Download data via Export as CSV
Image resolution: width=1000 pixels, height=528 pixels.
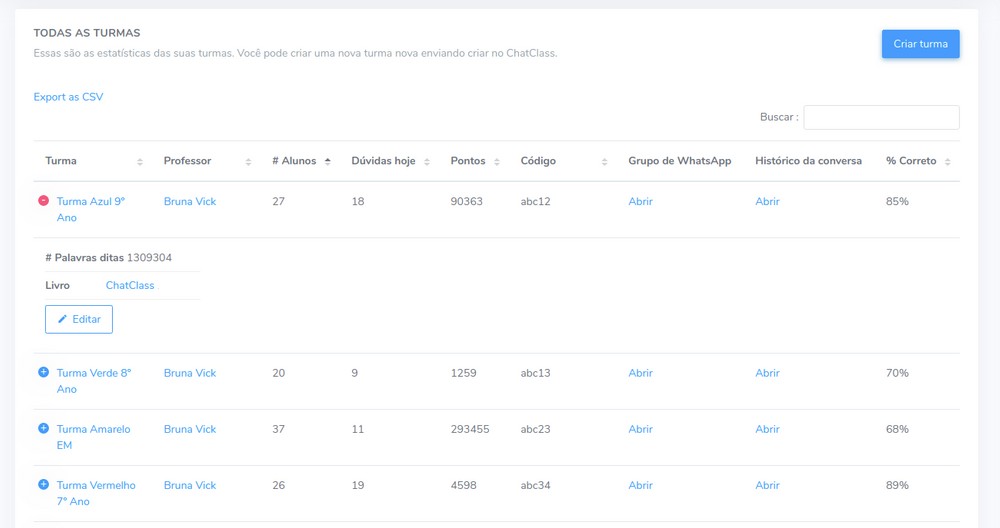[x=68, y=97]
